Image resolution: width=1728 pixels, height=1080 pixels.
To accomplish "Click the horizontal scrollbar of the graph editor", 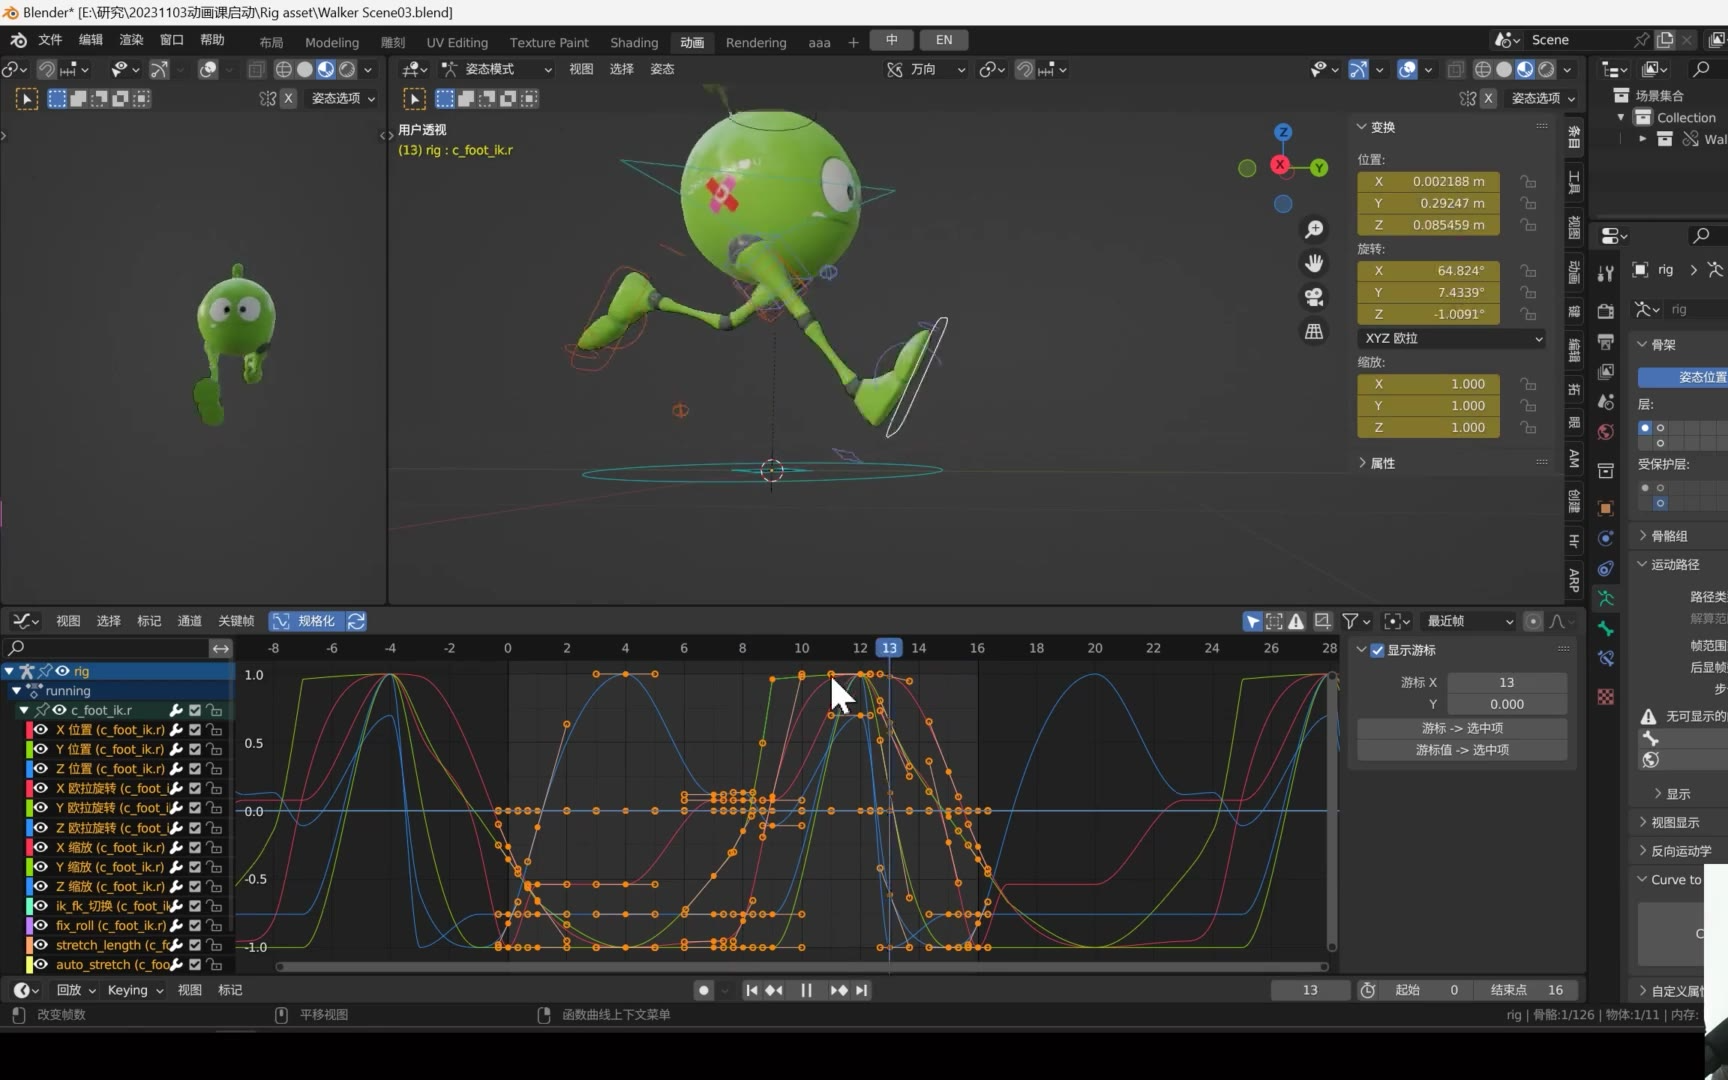I will click(803, 967).
